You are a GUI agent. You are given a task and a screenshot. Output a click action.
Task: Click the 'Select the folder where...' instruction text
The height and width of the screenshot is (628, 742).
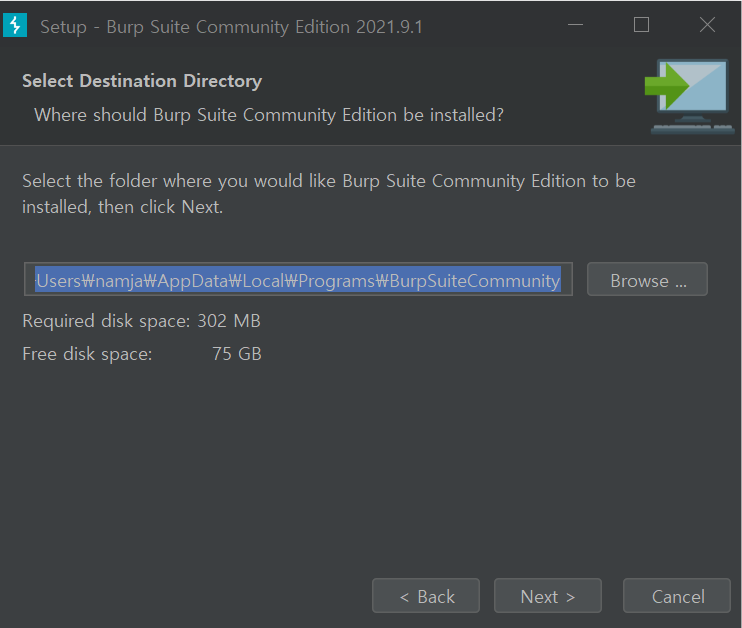point(329,194)
